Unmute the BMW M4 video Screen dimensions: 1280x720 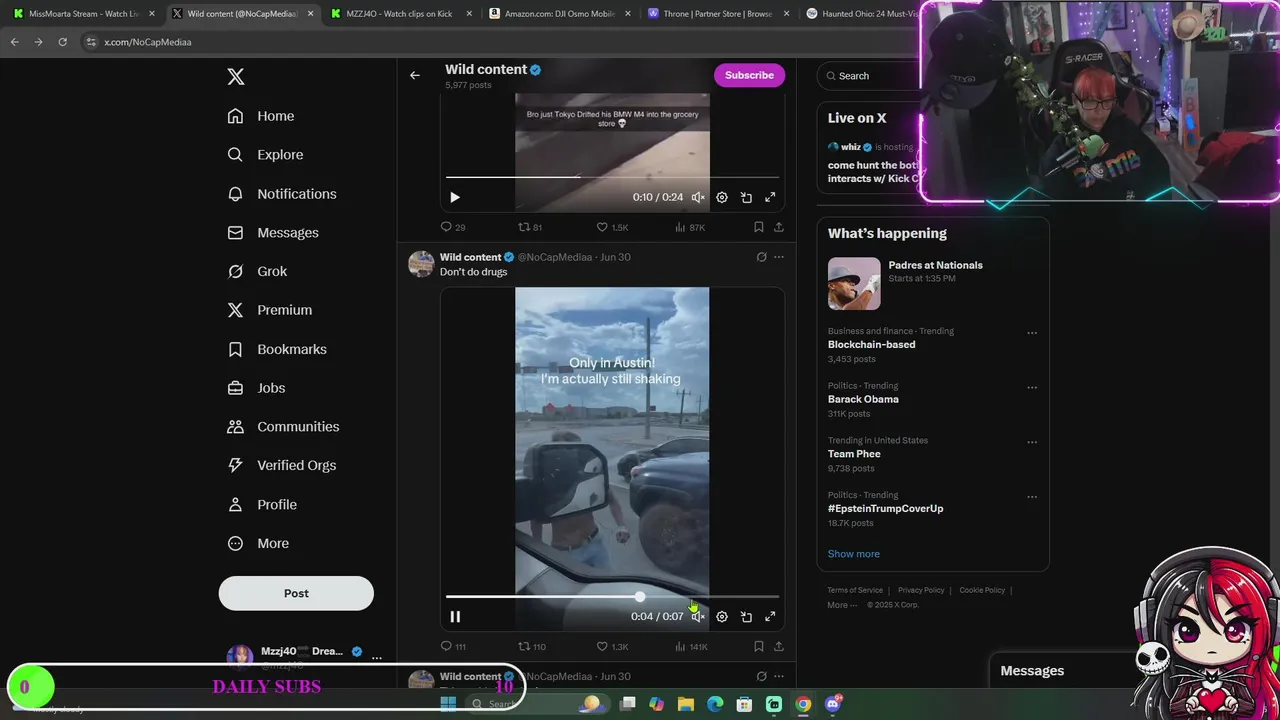[x=698, y=198]
